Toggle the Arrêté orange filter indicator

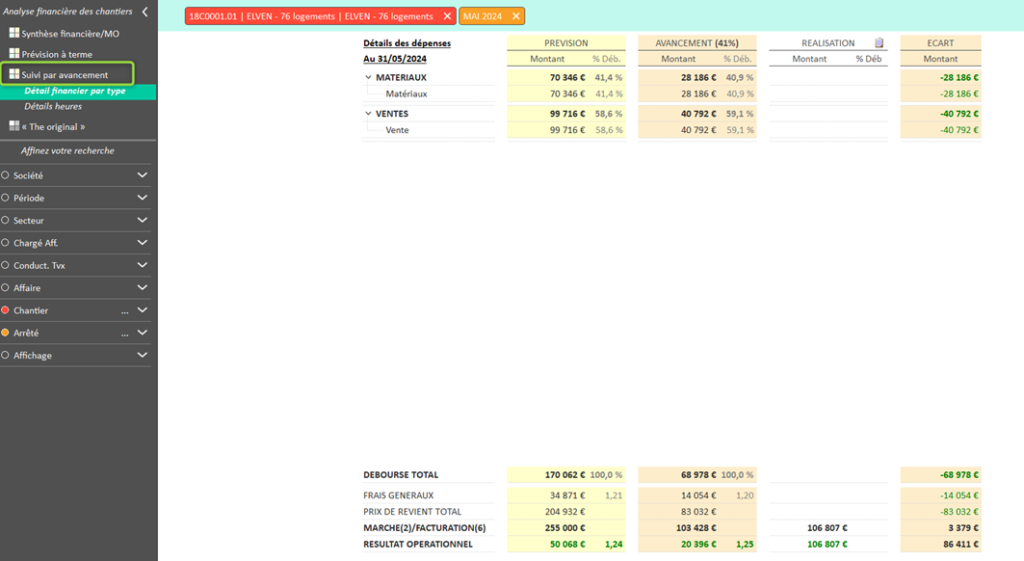tap(6, 333)
